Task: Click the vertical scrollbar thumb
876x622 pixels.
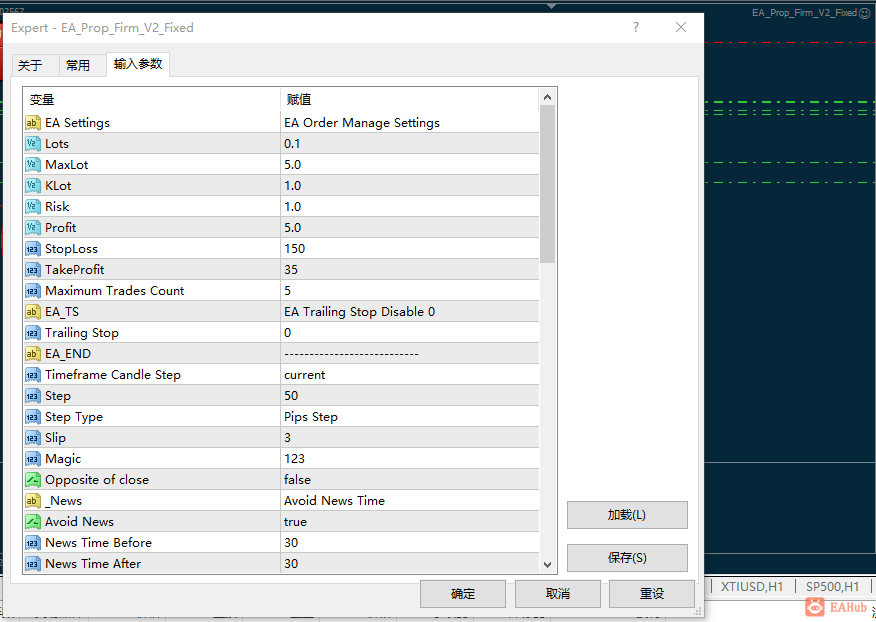Action: tap(548, 184)
